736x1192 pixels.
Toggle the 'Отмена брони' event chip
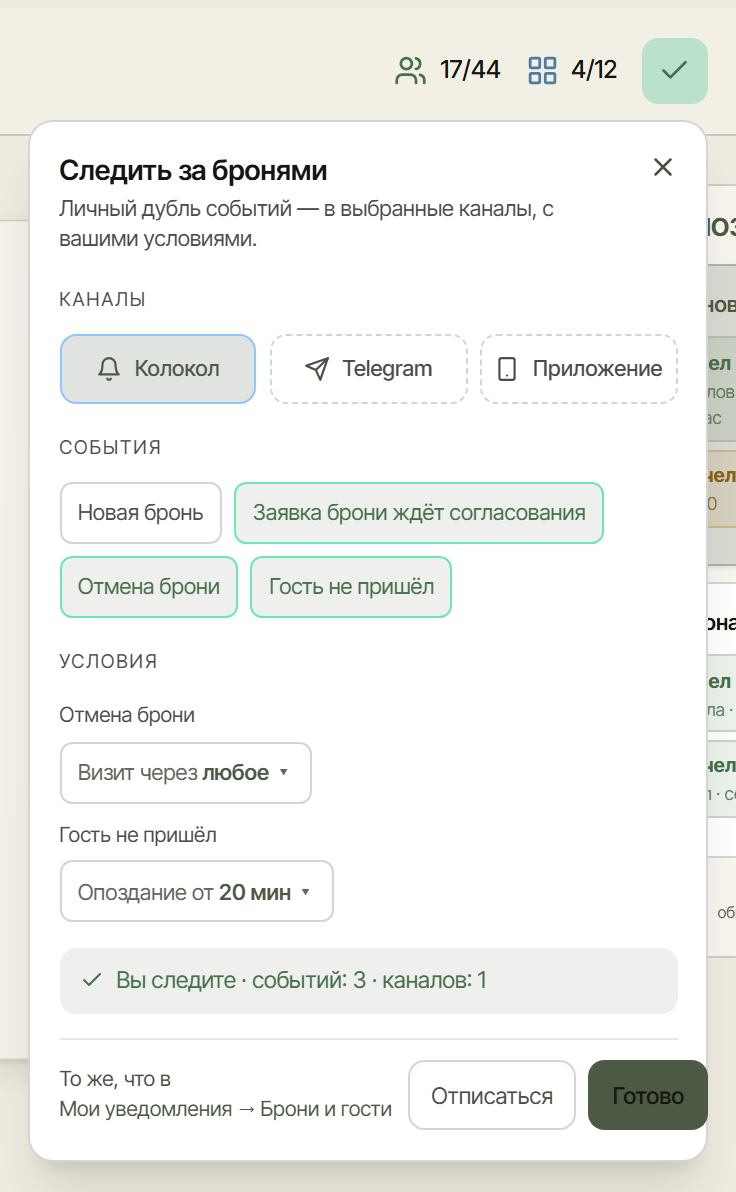click(149, 587)
